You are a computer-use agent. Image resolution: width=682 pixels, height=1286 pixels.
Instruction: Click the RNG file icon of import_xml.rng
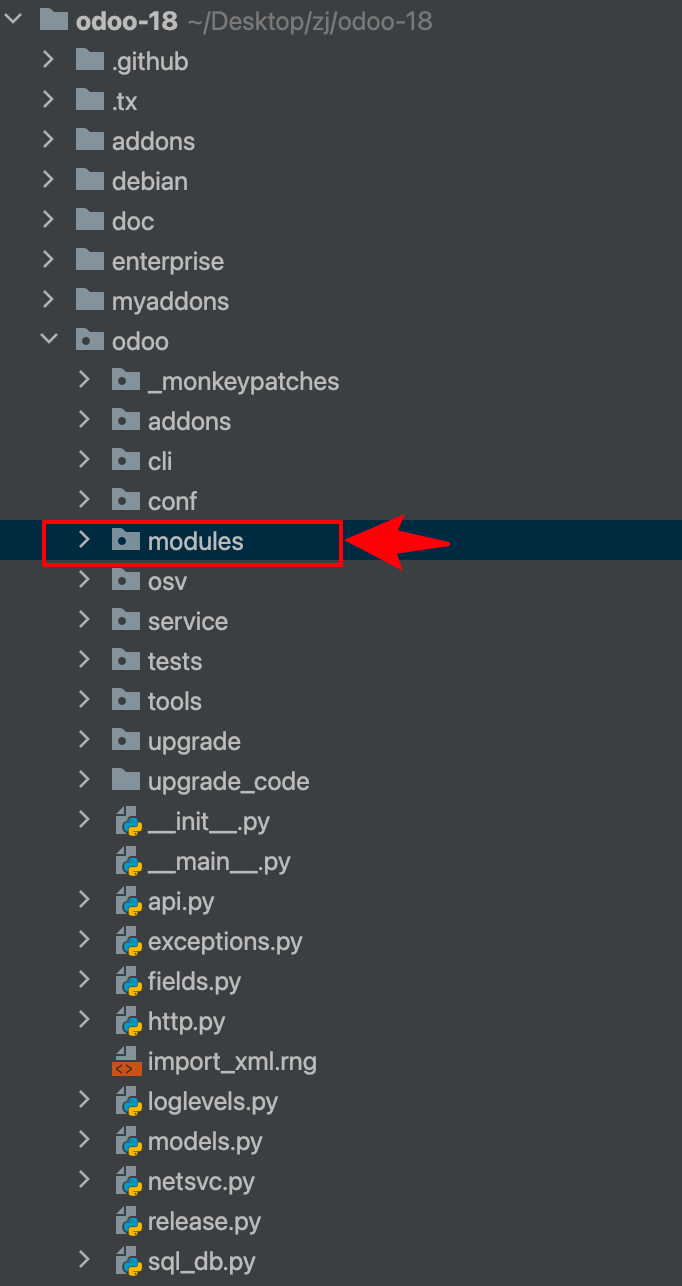coord(126,1062)
